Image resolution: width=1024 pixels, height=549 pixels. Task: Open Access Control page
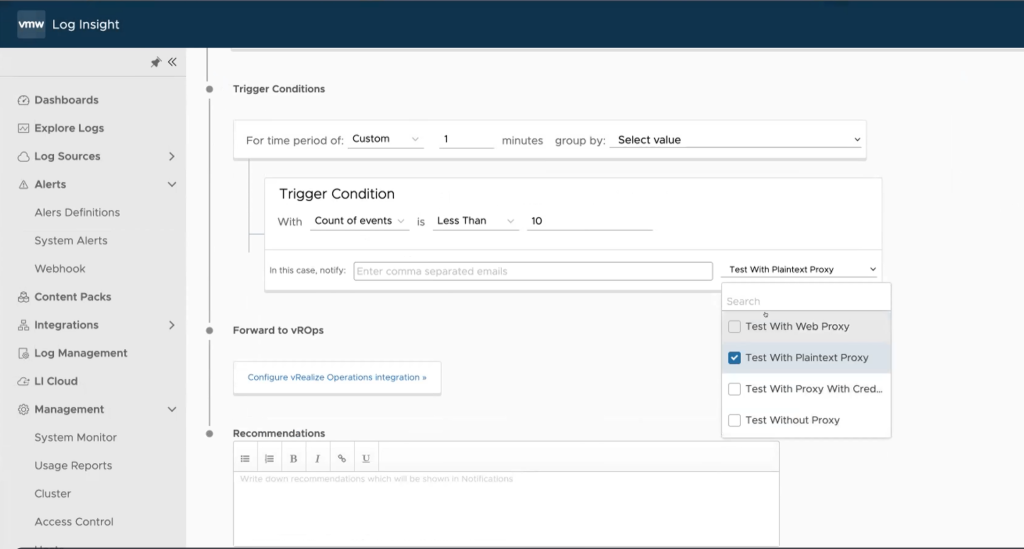pyautogui.click(x=74, y=522)
